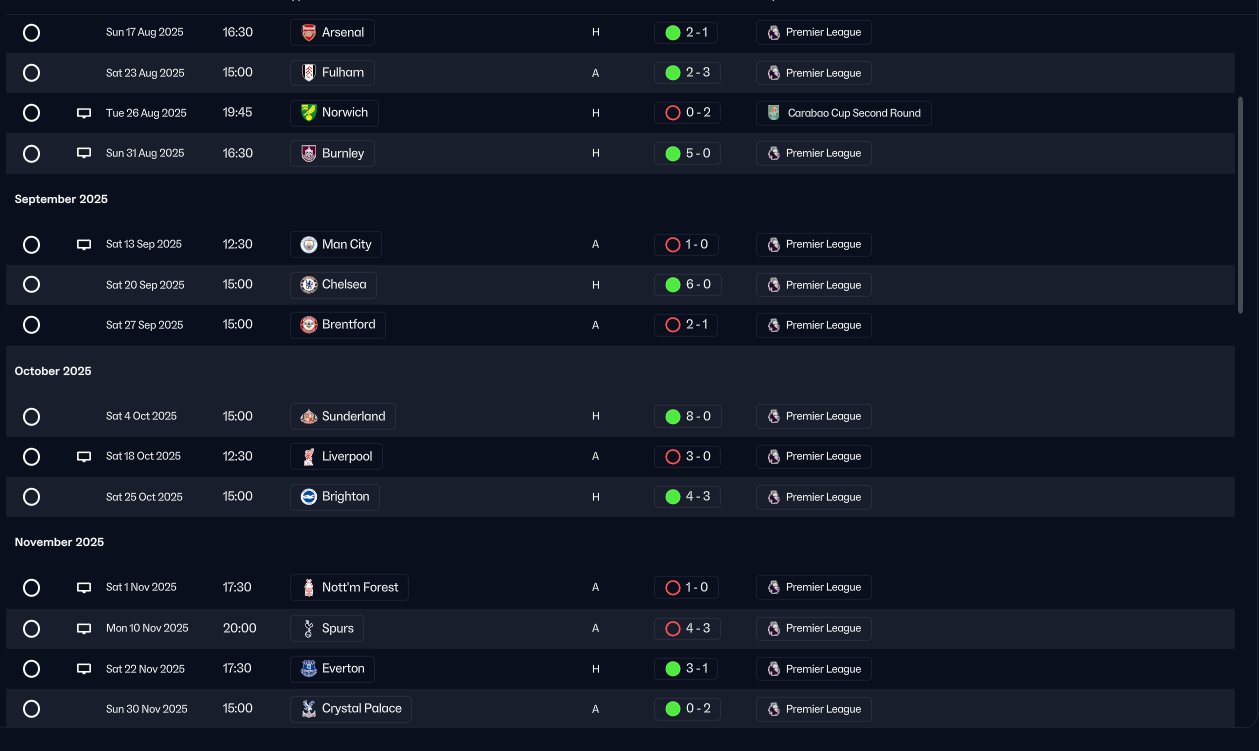
Task: Click the Brighton club crest icon
Action: 309,497
